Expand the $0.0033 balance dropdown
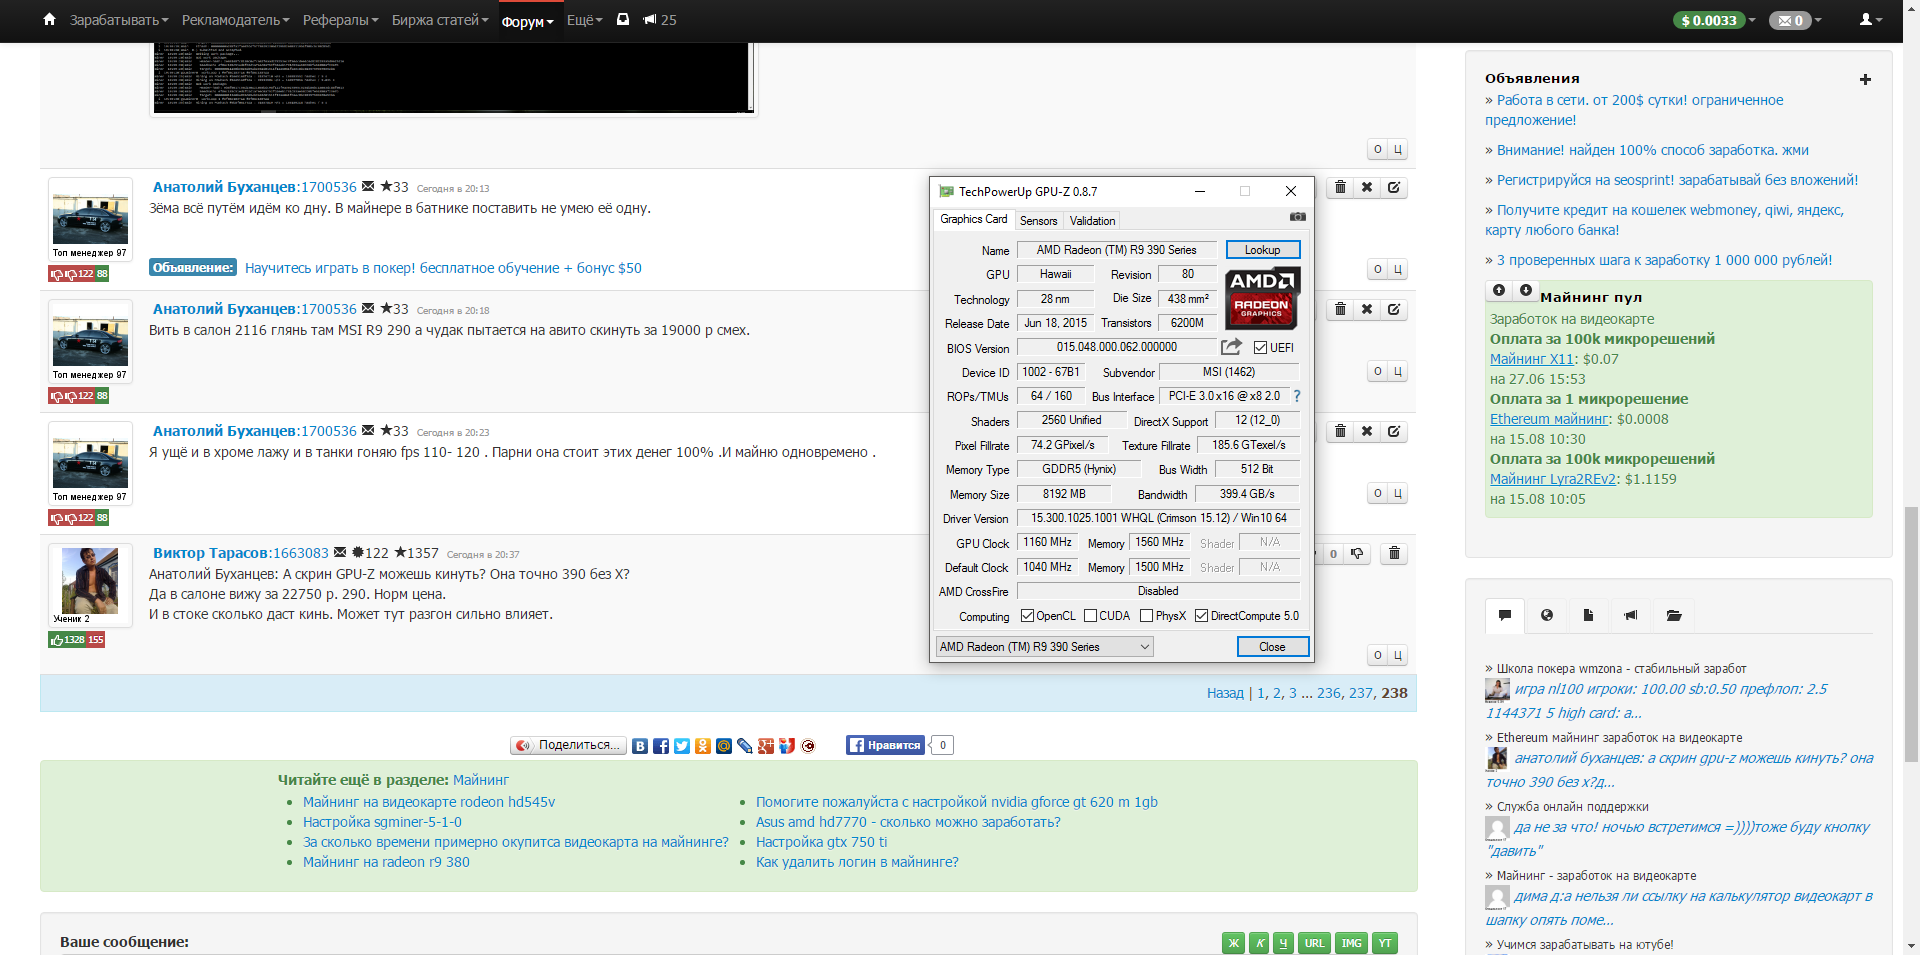This screenshot has width=1920, height=955. pyautogui.click(x=1714, y=20)
